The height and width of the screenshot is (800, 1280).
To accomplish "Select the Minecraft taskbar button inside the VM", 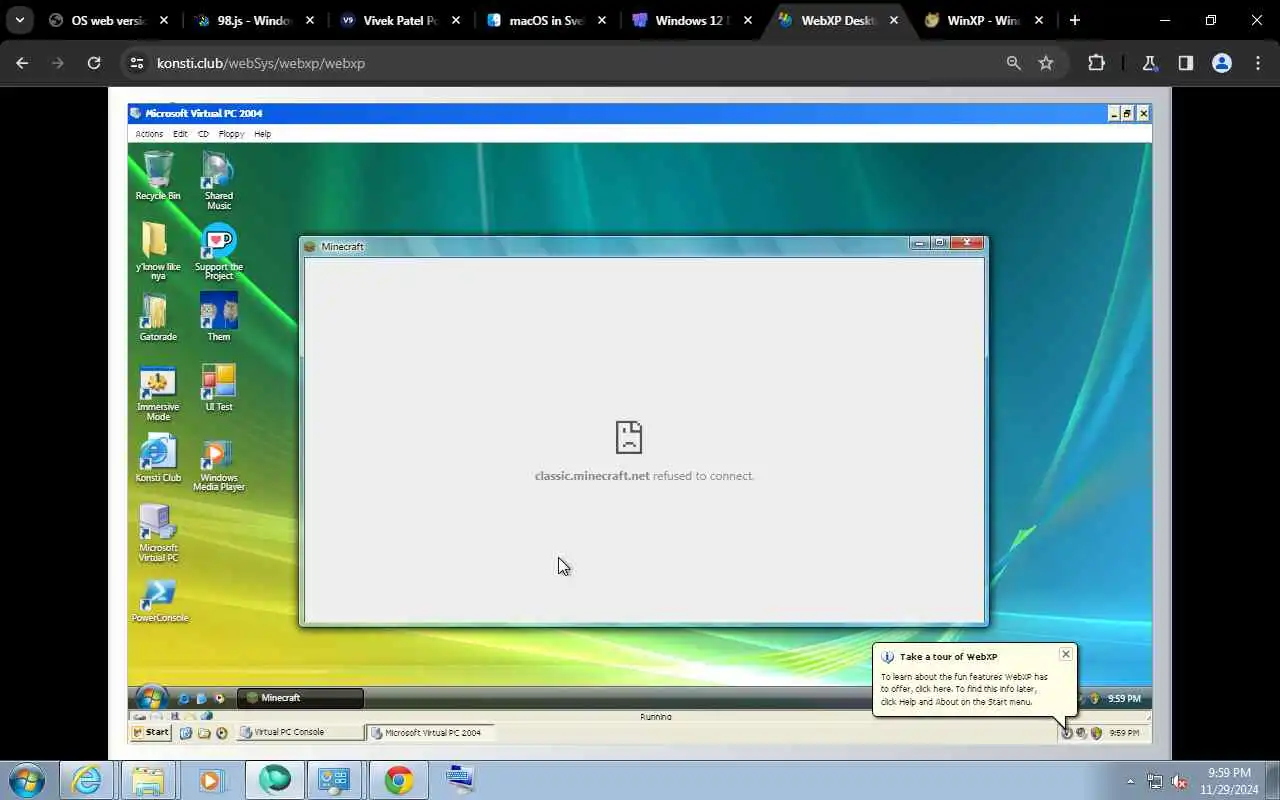I will tap(300, 698).
